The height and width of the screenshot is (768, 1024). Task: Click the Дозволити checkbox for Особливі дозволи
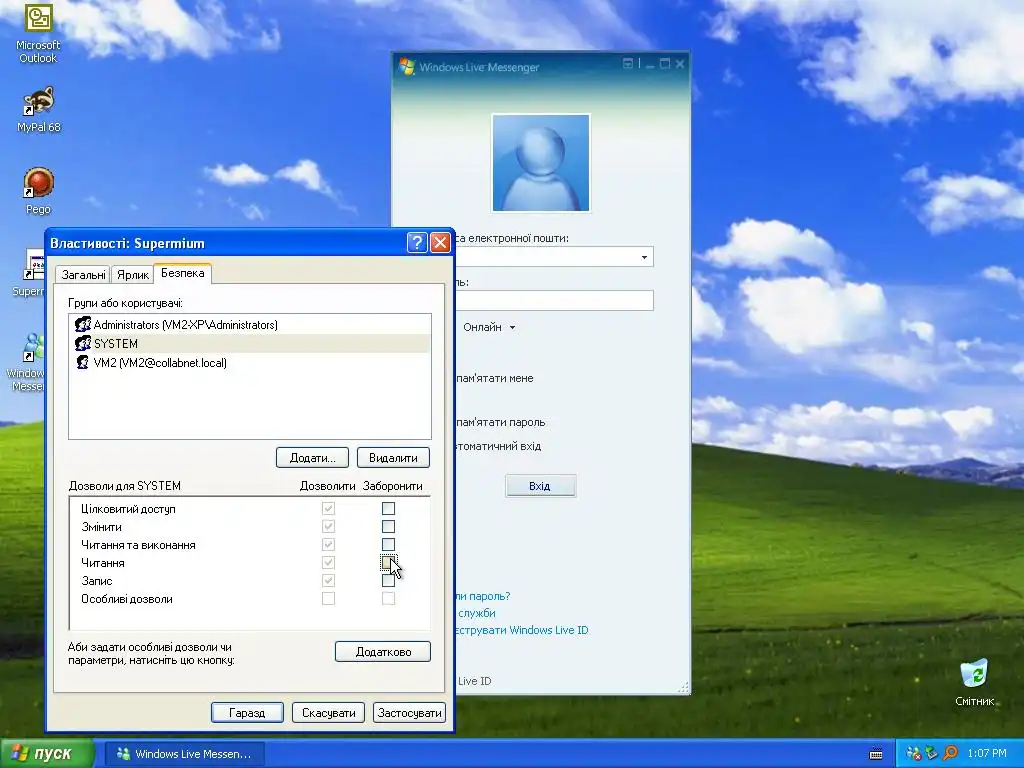point(328,598)
